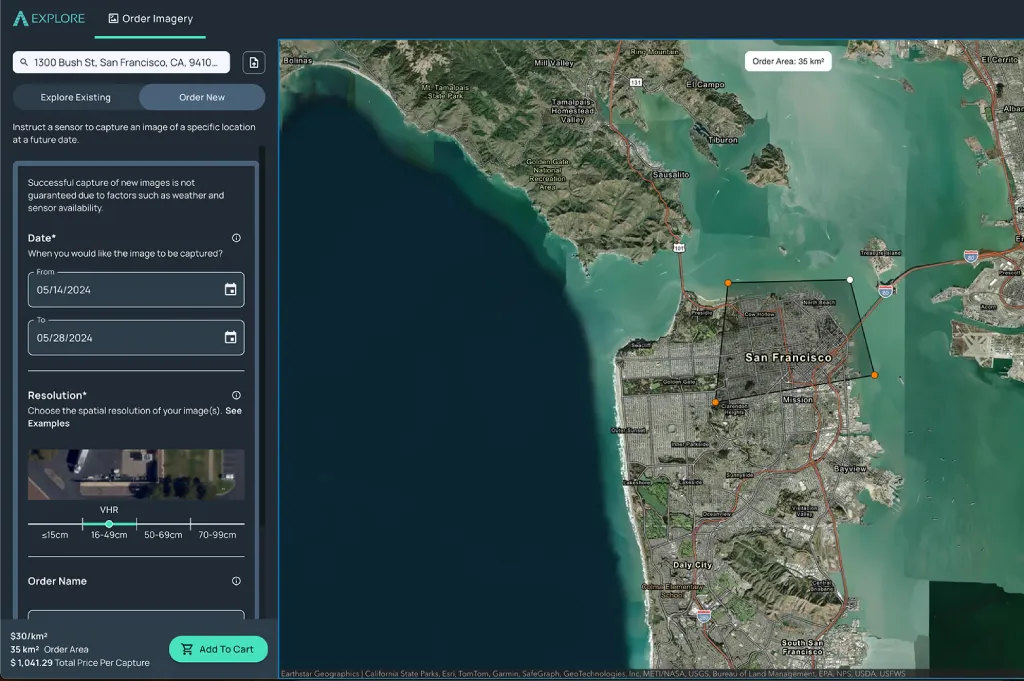Select the ≤15cm resolution option
Image resolution: width=1024 pixels, height=681 pixels.
pos(55,535)
